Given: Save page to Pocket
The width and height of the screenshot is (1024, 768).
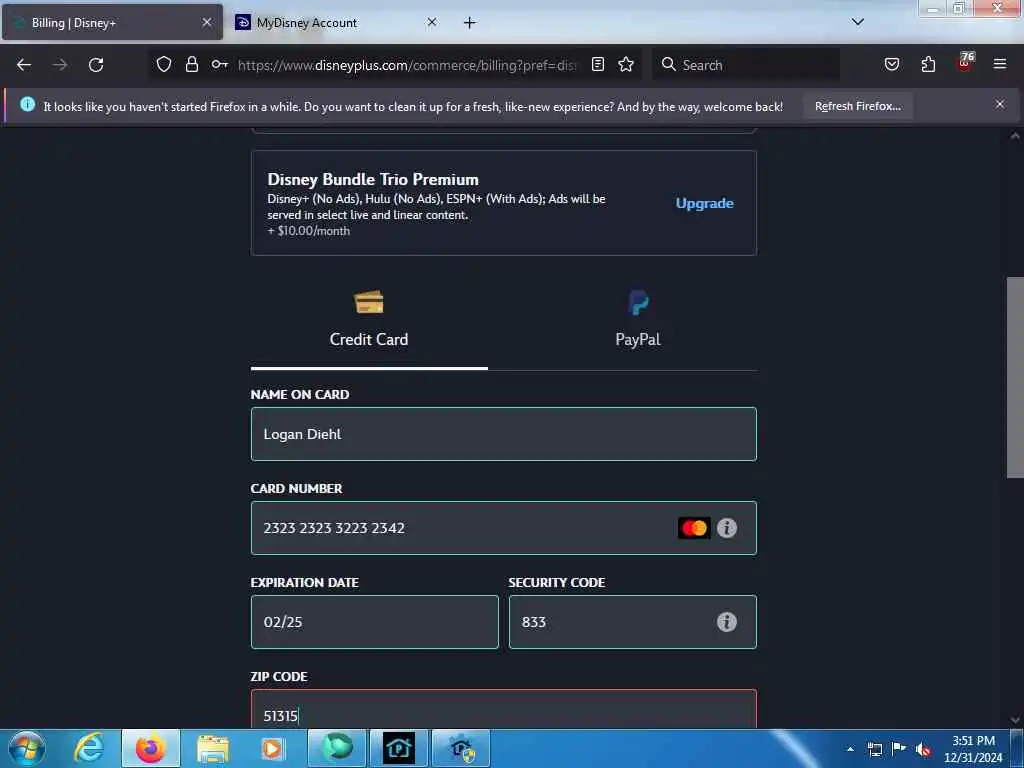Looking at the screenshot, I should point(891,65).
